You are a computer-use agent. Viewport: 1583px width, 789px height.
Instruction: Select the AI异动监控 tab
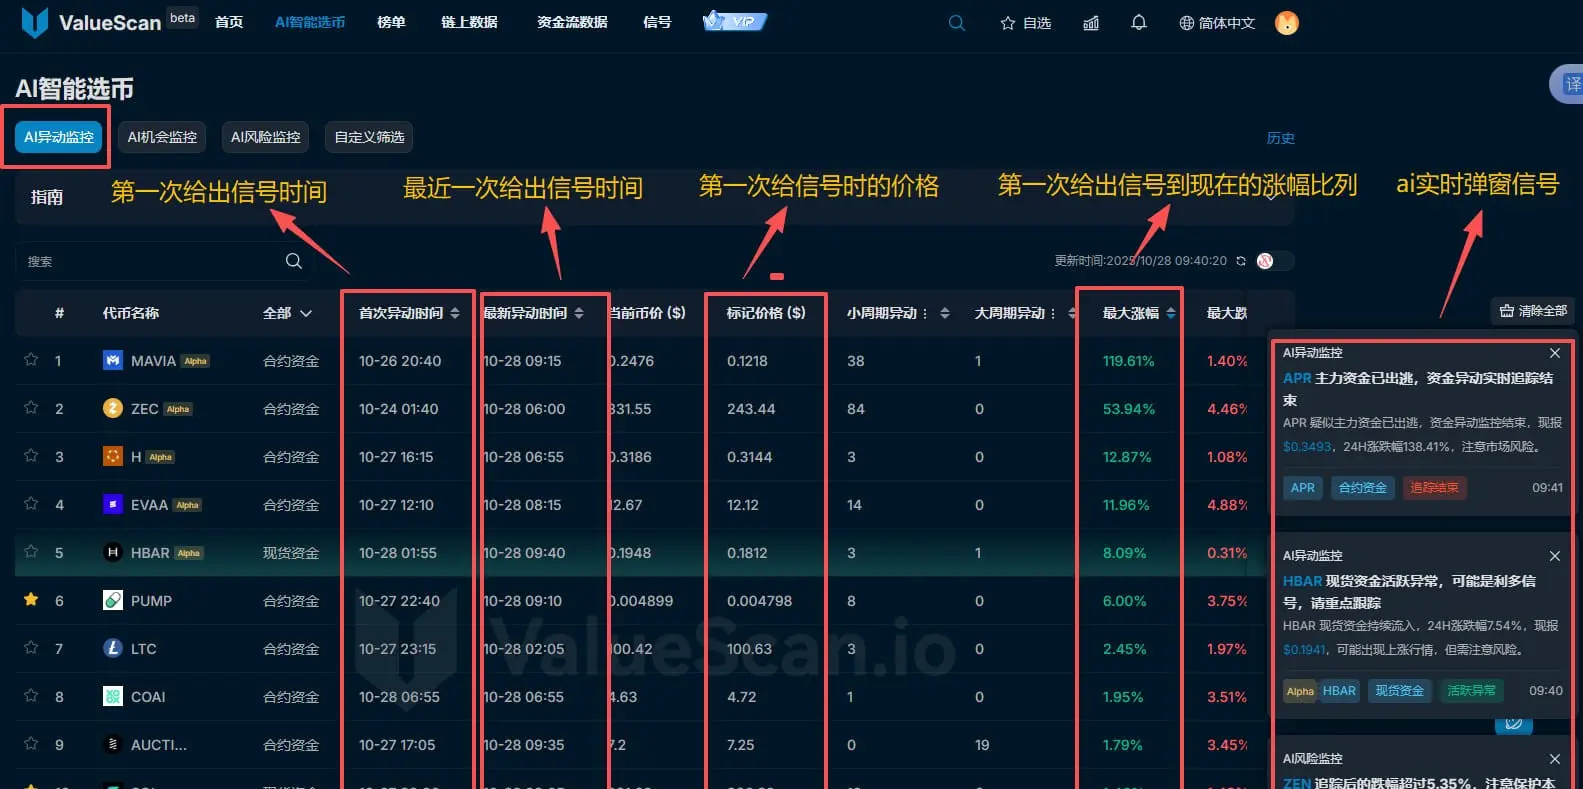click(59, 137)
